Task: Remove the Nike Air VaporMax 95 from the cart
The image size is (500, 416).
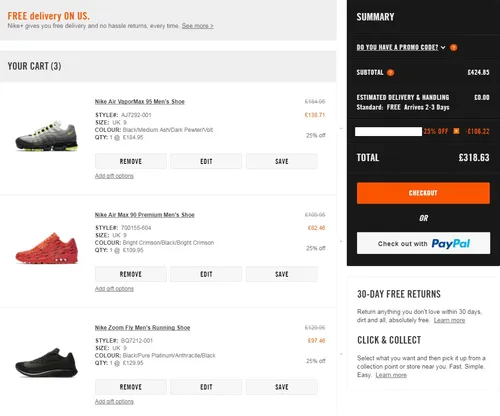Action: pyautogui.click(x=131, y=161)
